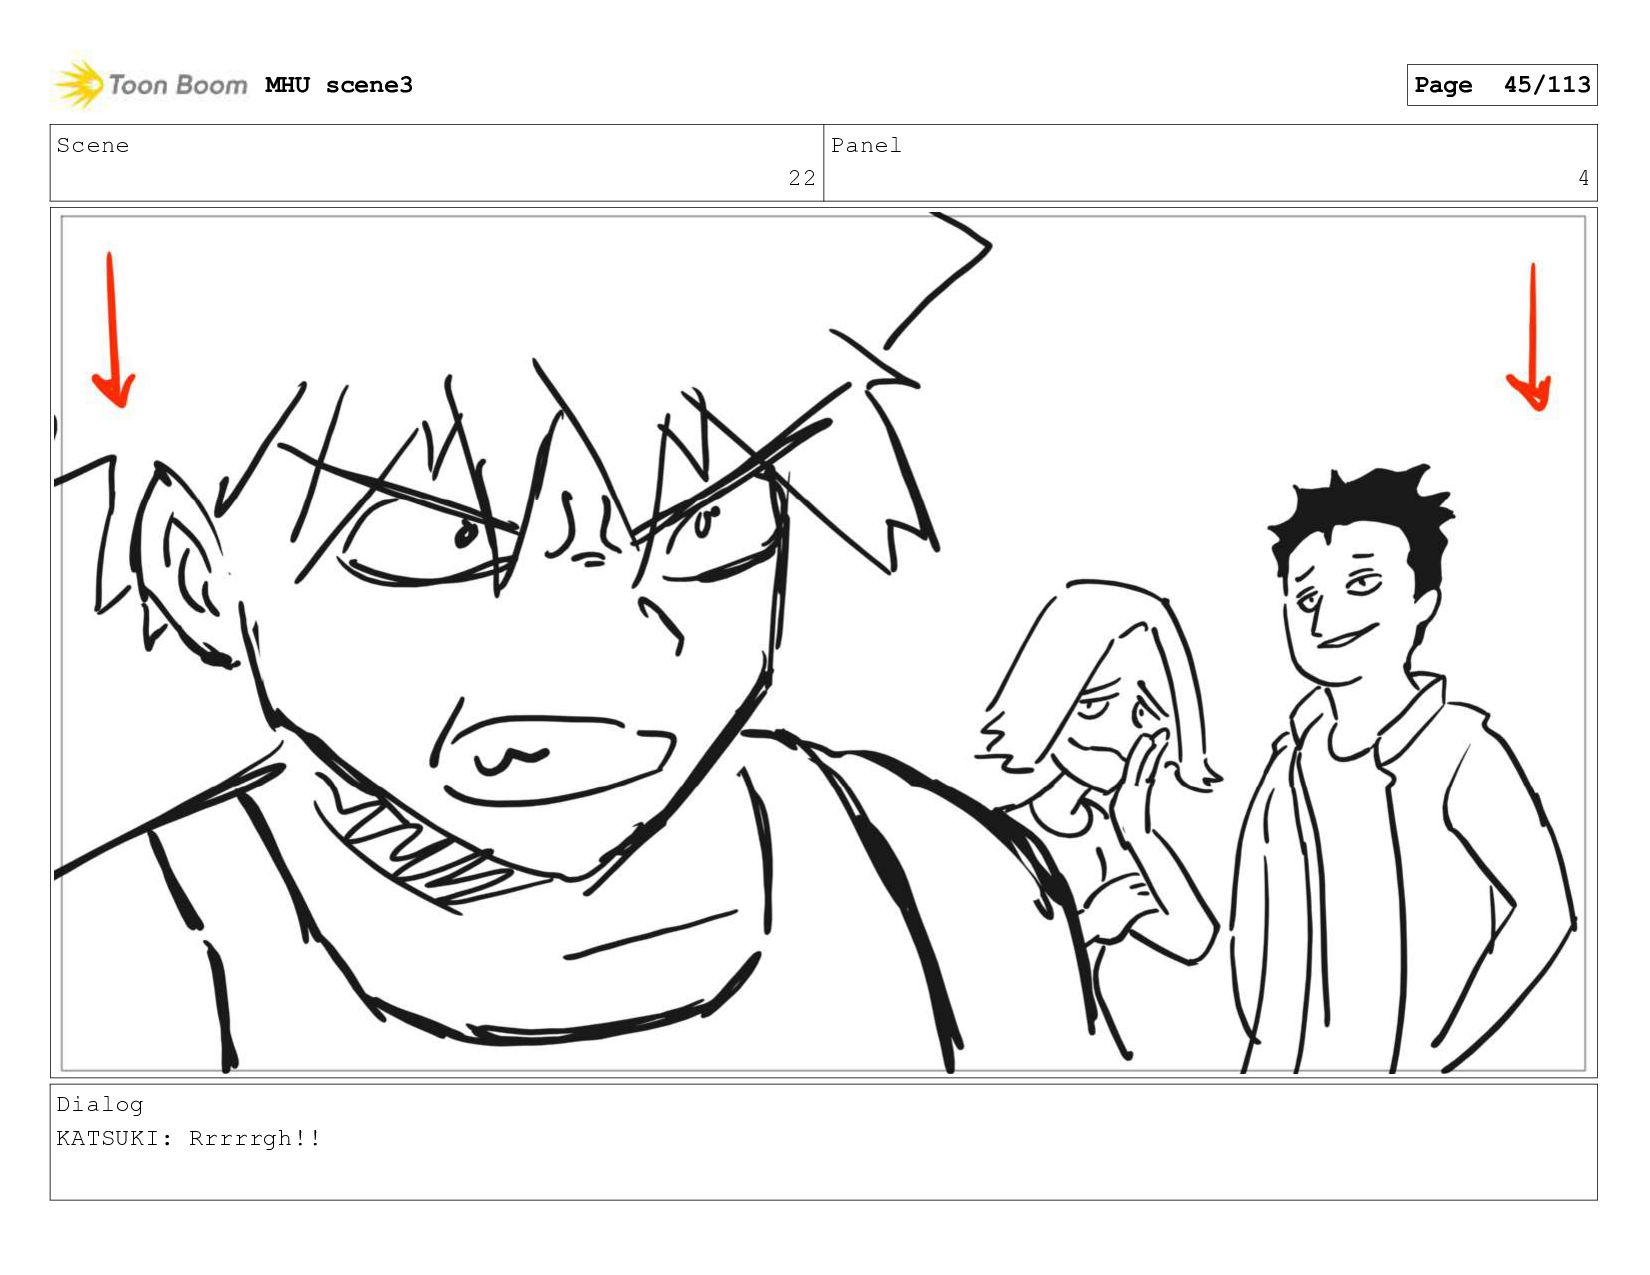This screenshot has height=1275, width=1650.
Task: Click the "Scene" label
Action: [93, 146]
